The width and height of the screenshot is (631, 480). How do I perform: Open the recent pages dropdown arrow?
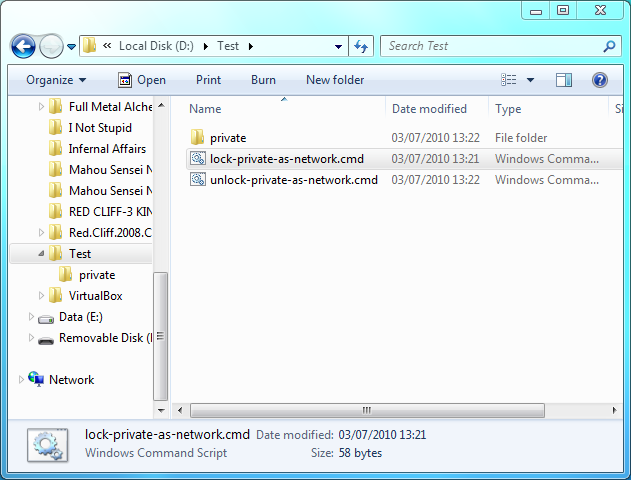click(x=71, y=47)
